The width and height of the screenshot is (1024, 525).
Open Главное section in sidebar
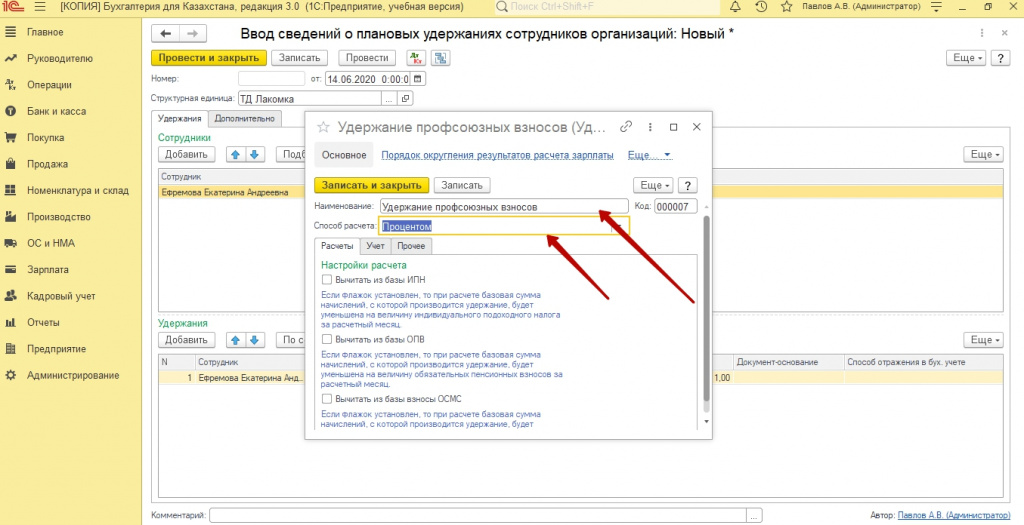[x=45, y=32]
